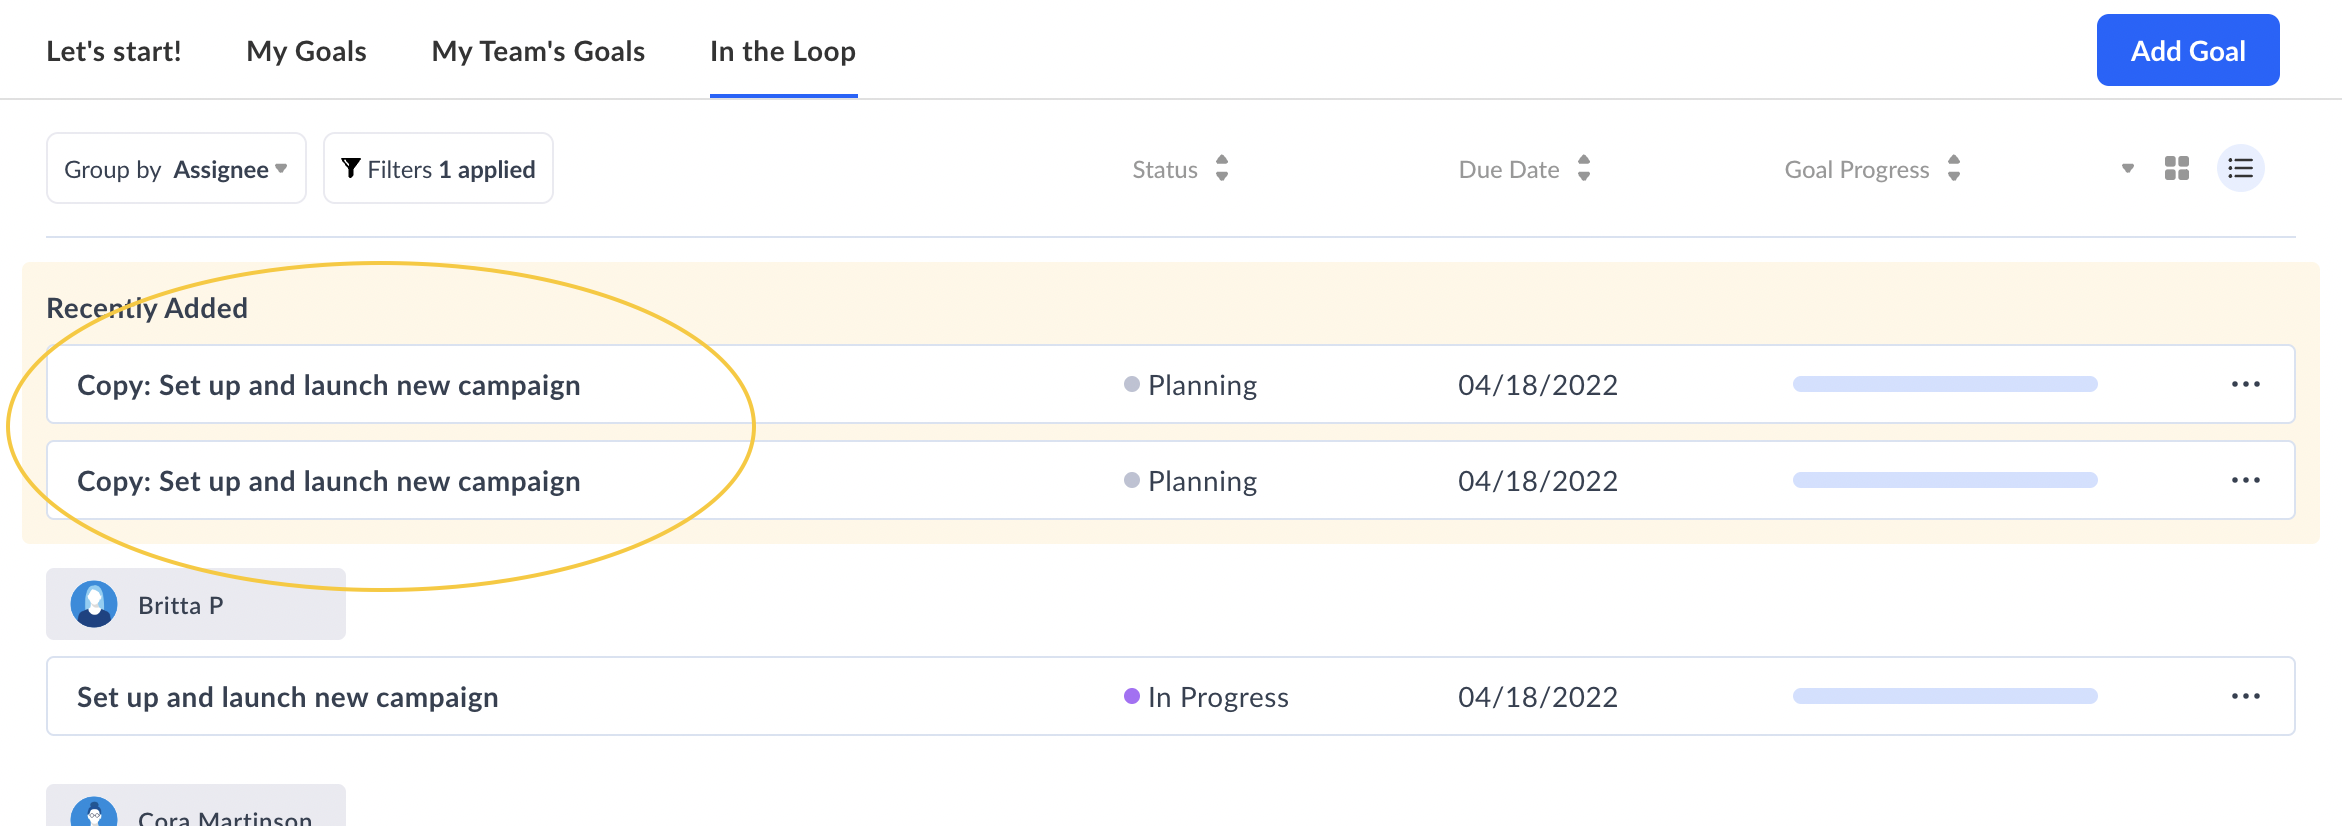Click the Add Goal button
Image resolution: width=2342 pixels, height=826 pixels.
(2187, 51)
